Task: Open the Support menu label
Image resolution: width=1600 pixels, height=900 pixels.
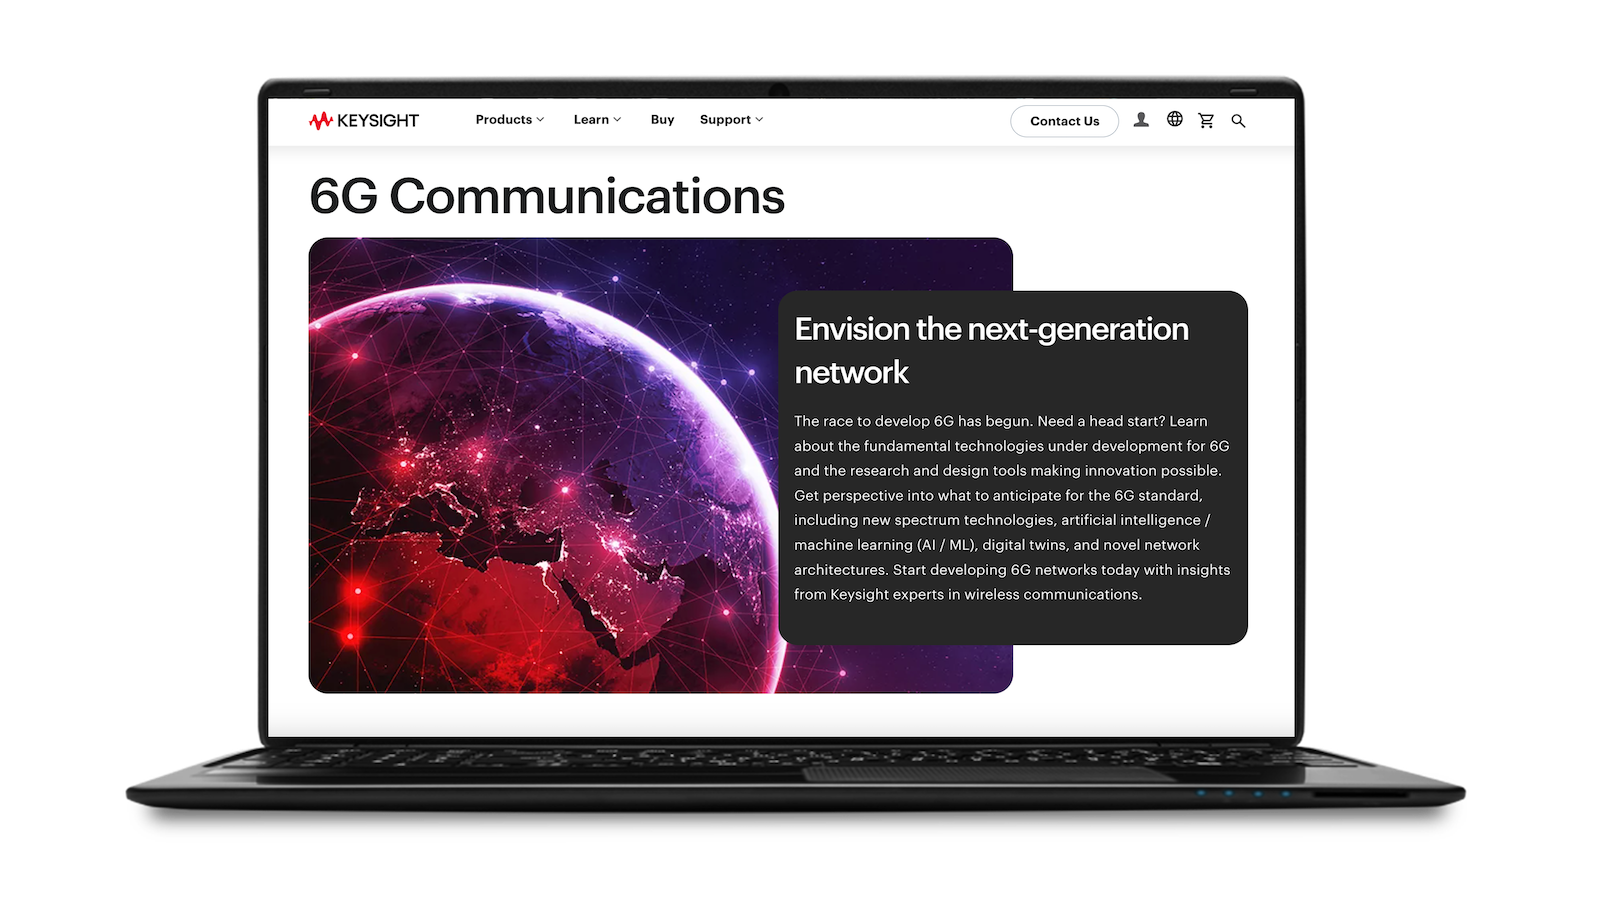Action: click(725, 120)
